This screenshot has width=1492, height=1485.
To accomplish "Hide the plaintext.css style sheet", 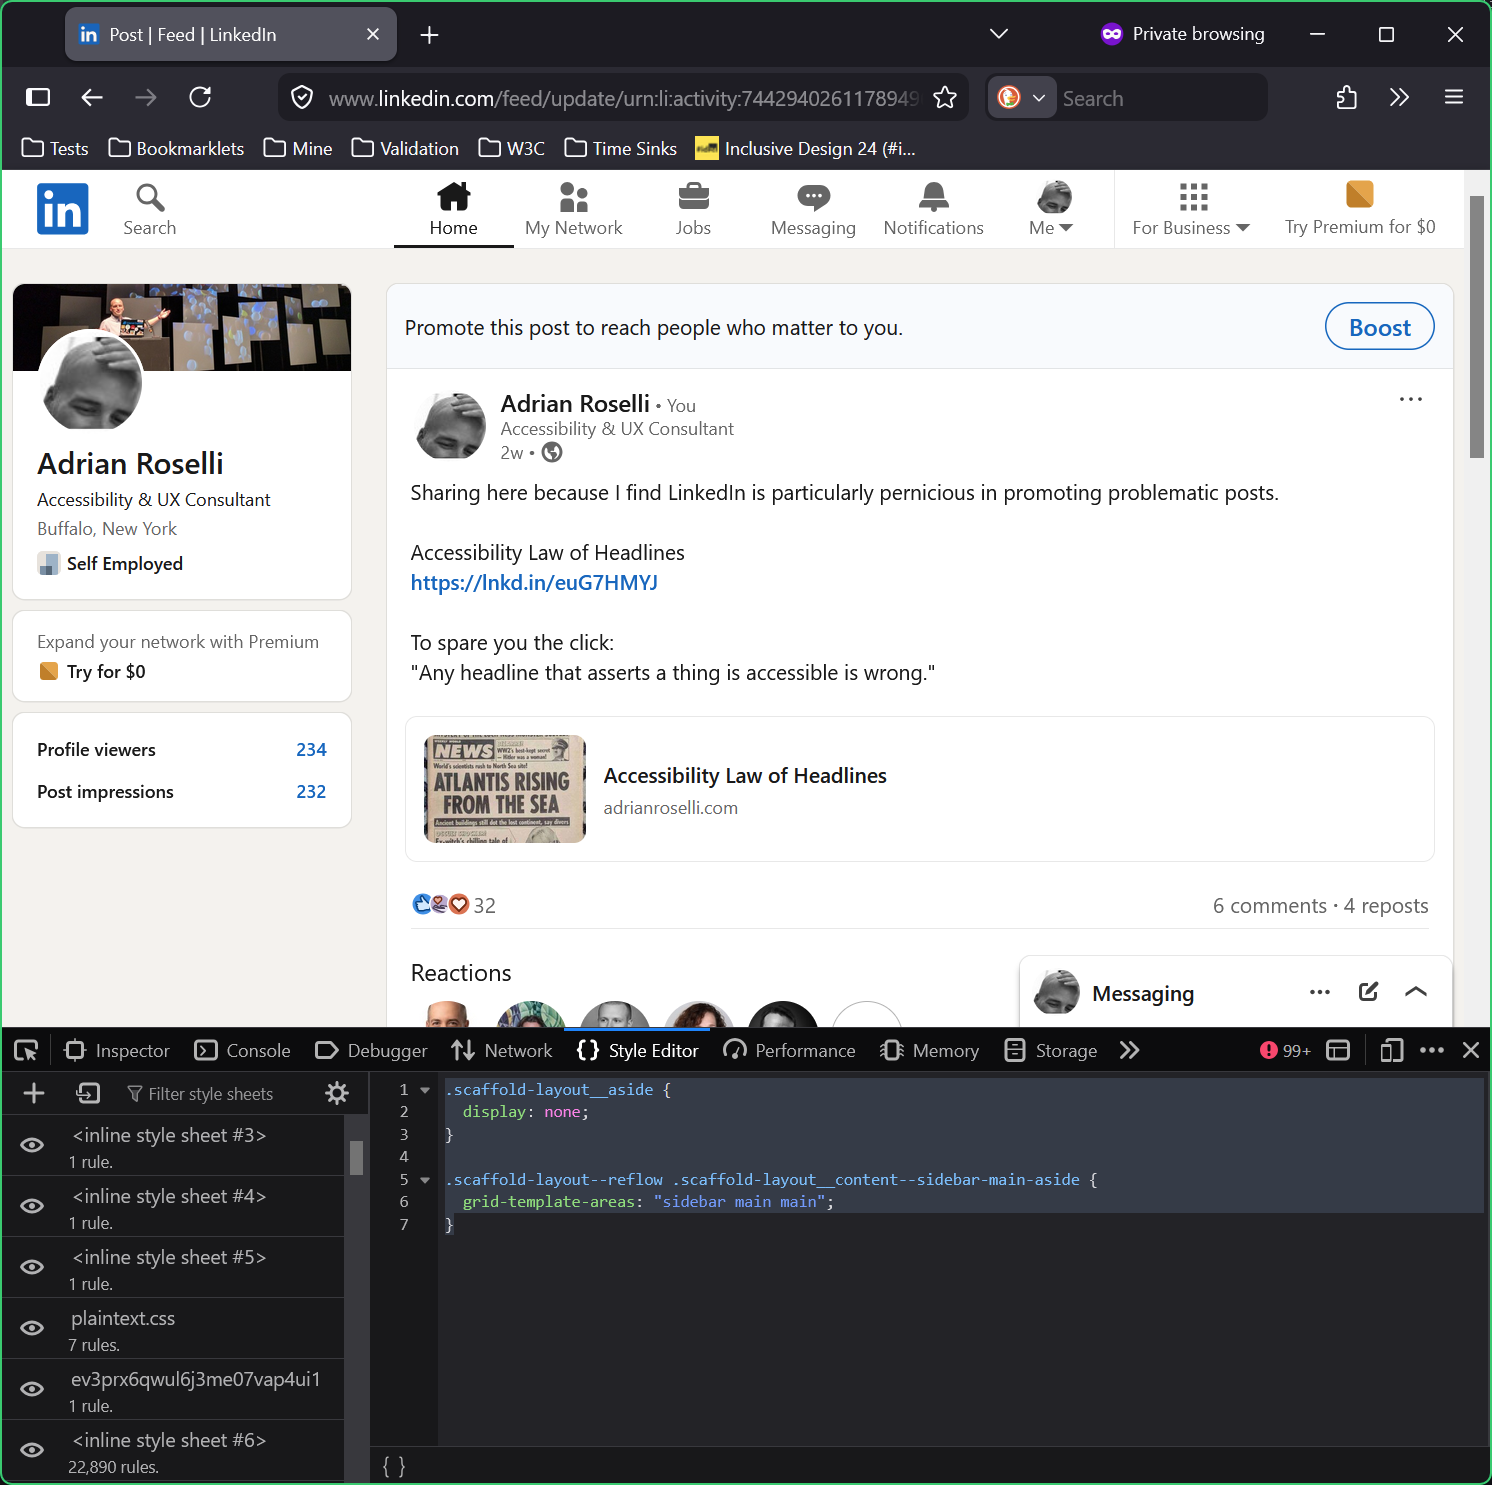I will point(32,1328).
